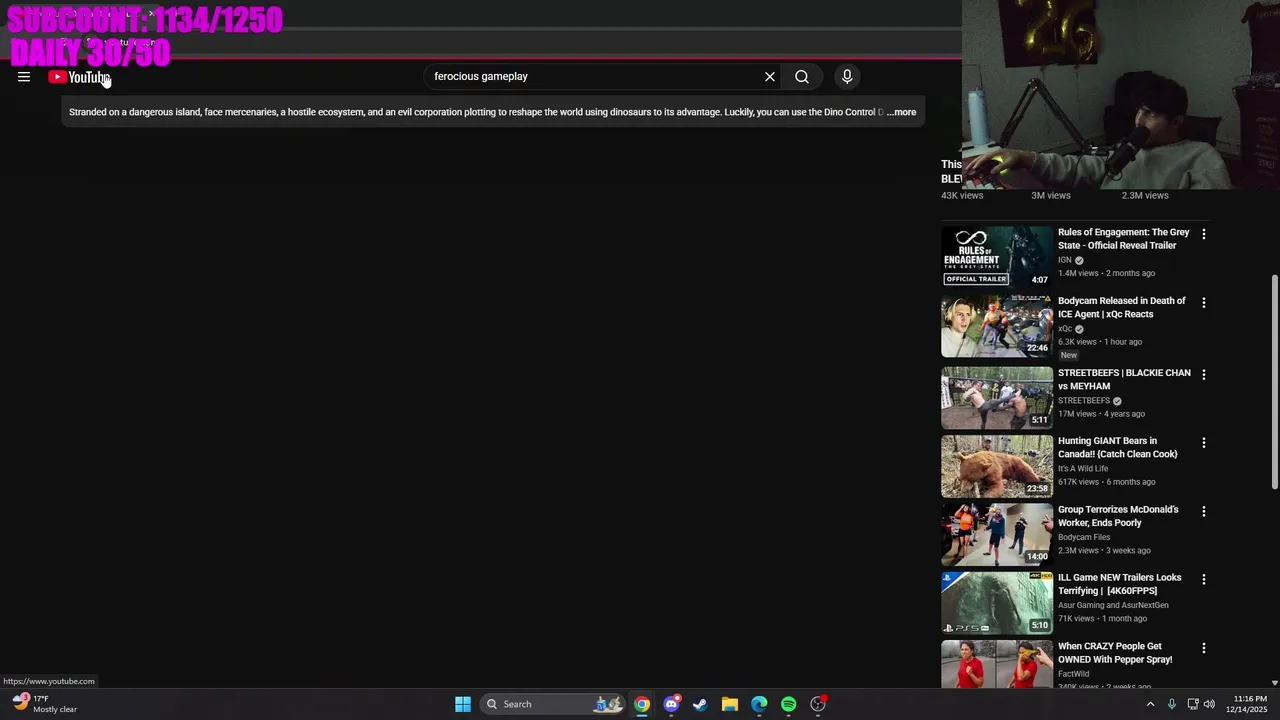Open Spotify from the taskbar
The height and width of the screenshot is (720, 1280).
click(789, 704)
